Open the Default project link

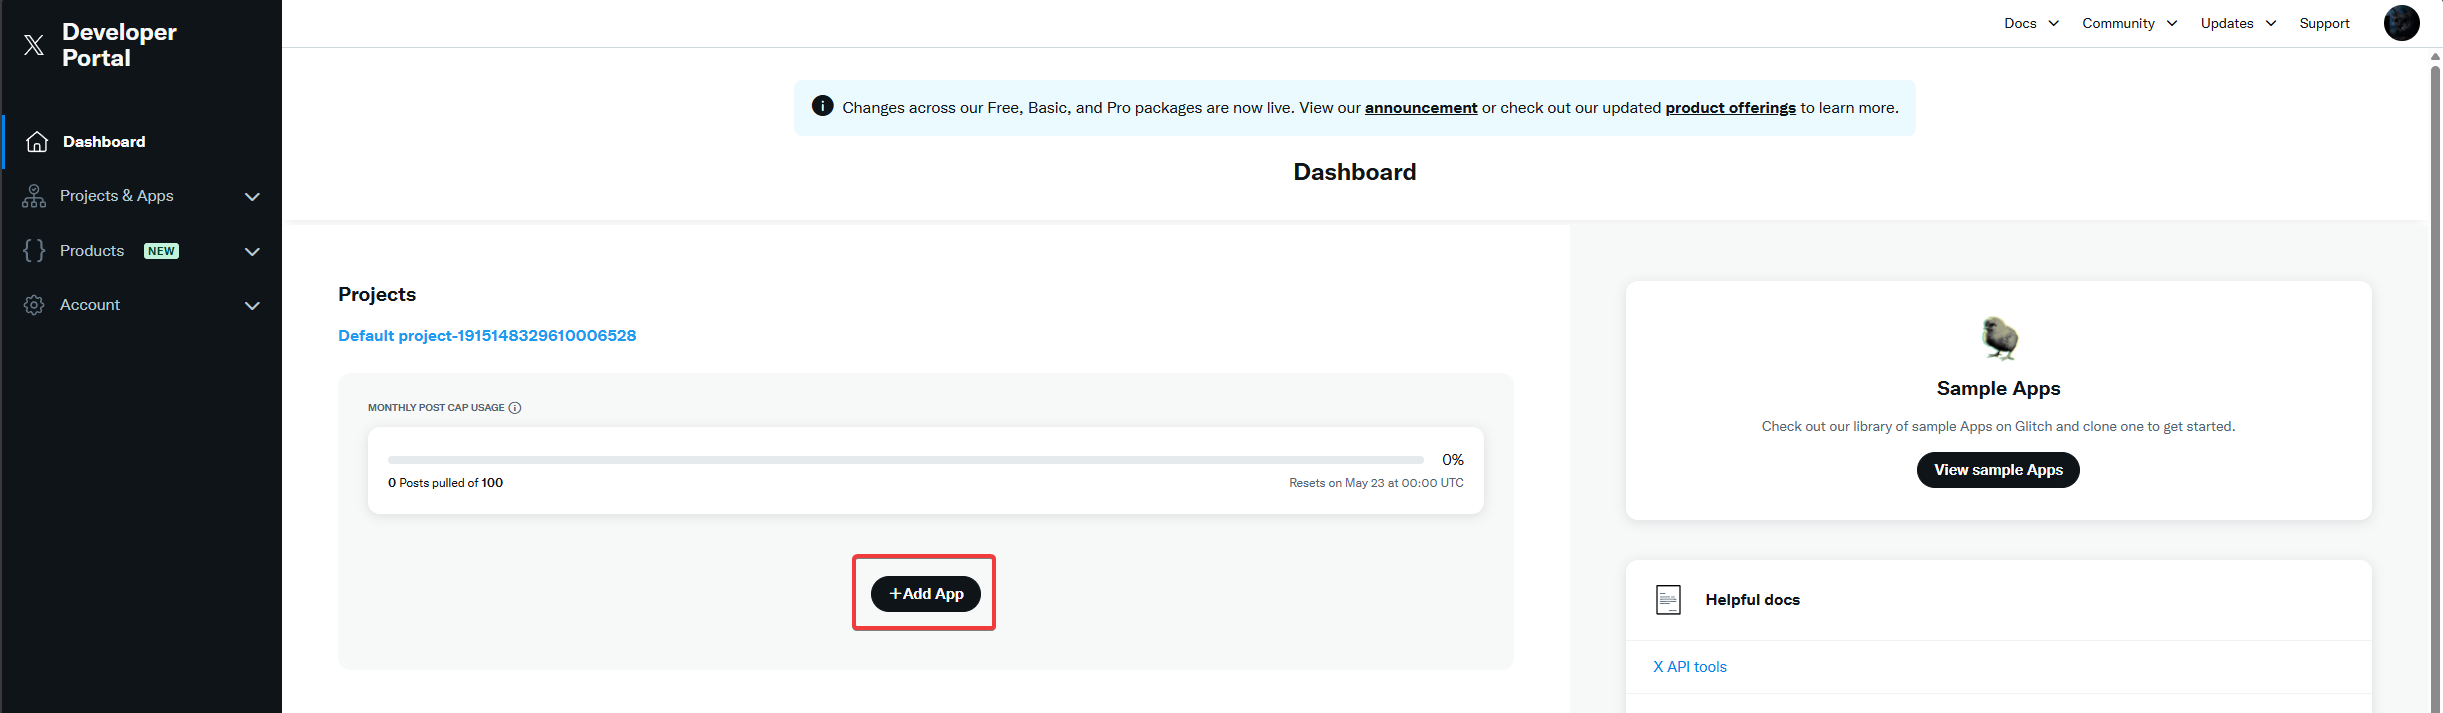[487, 336]
